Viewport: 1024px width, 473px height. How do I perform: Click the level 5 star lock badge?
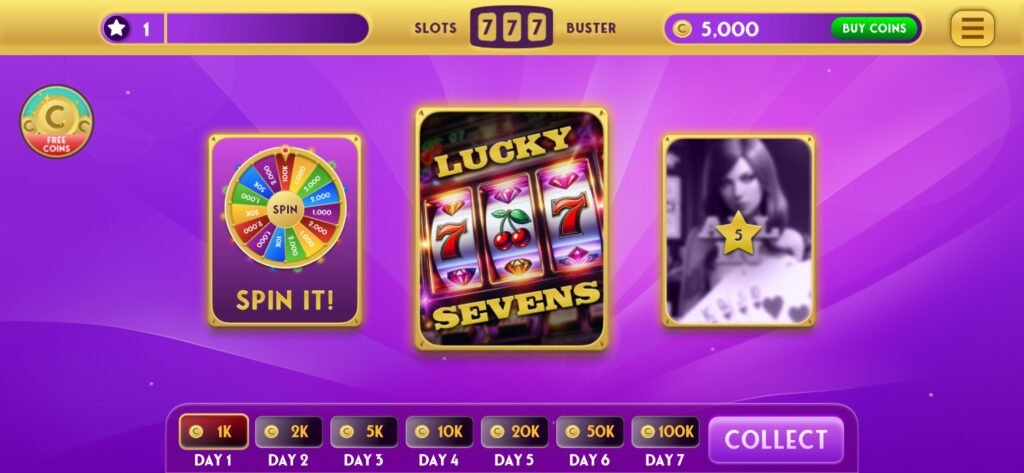point(738,235)
